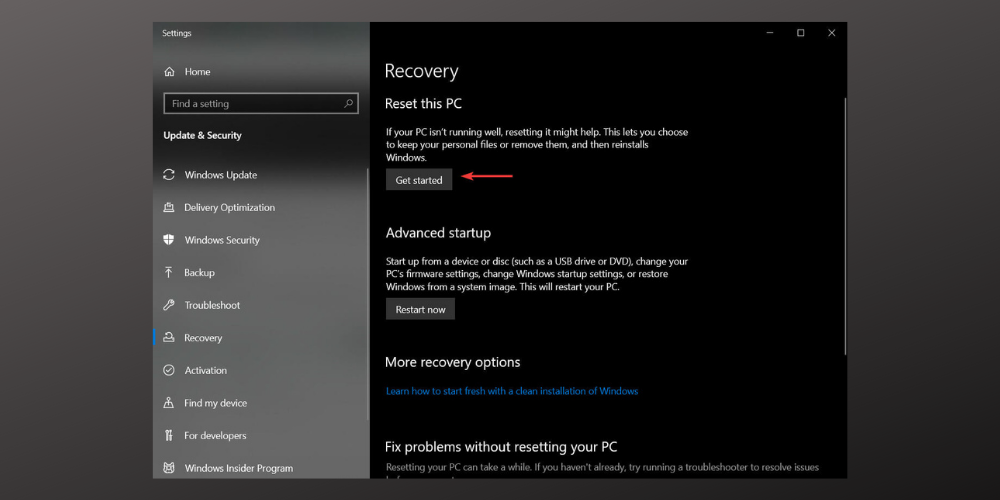Viewport: 1000px width, 500px height.
Task: Click the Home icon in sidebar
Action: (x=168, y=72)
